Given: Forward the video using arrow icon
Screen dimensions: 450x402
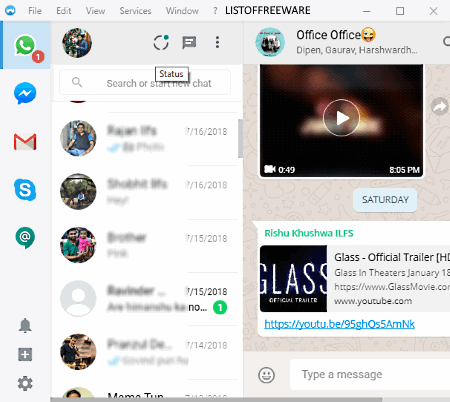Looking at the screenshot, I should [x=440, y=107].
